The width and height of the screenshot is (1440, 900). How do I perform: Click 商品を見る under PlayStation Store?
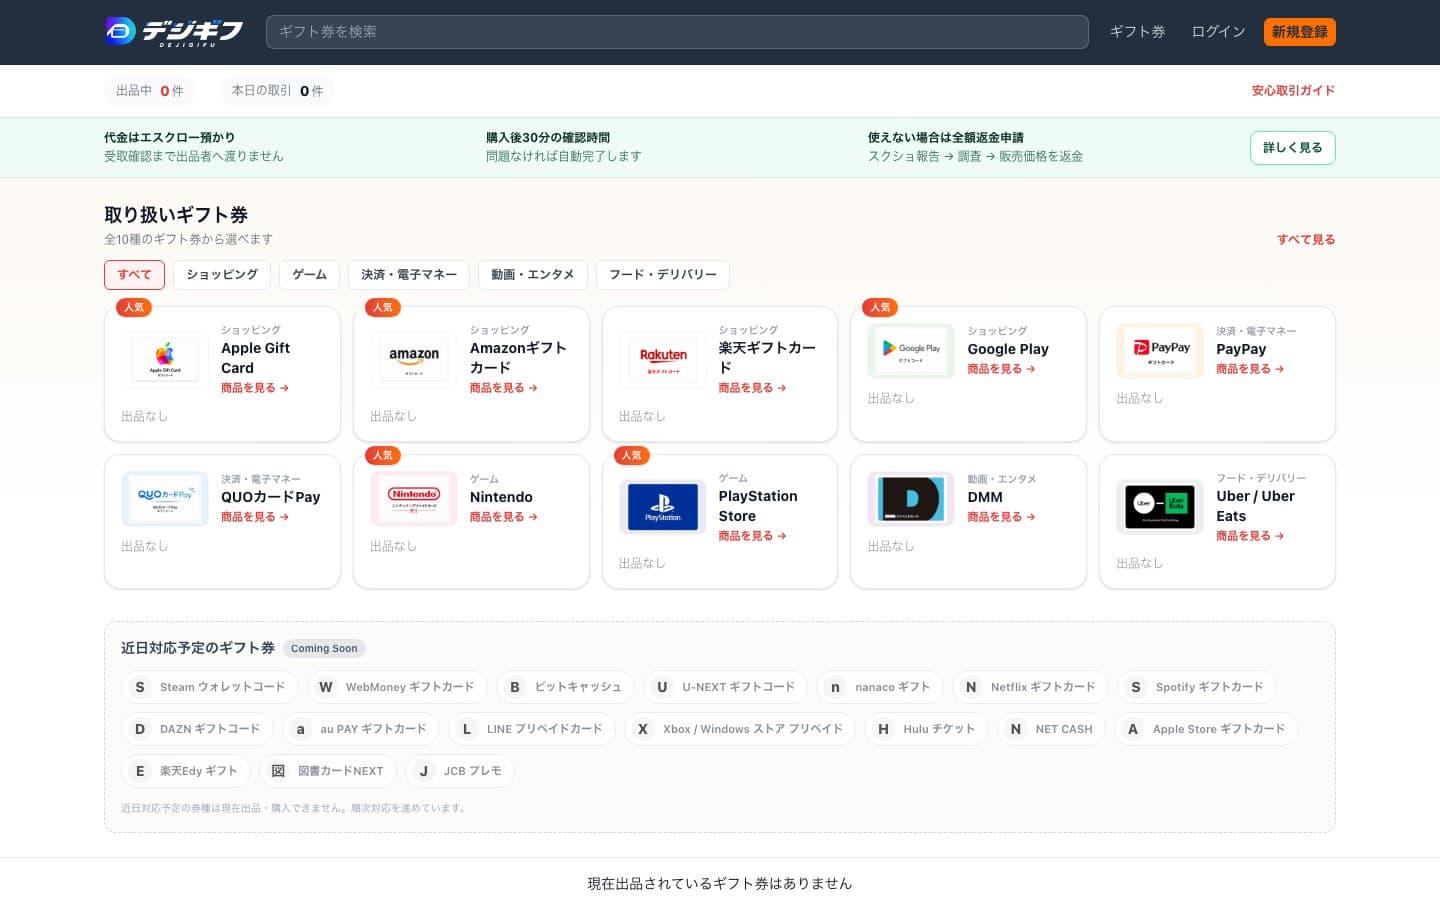click(x=753, y=536)
